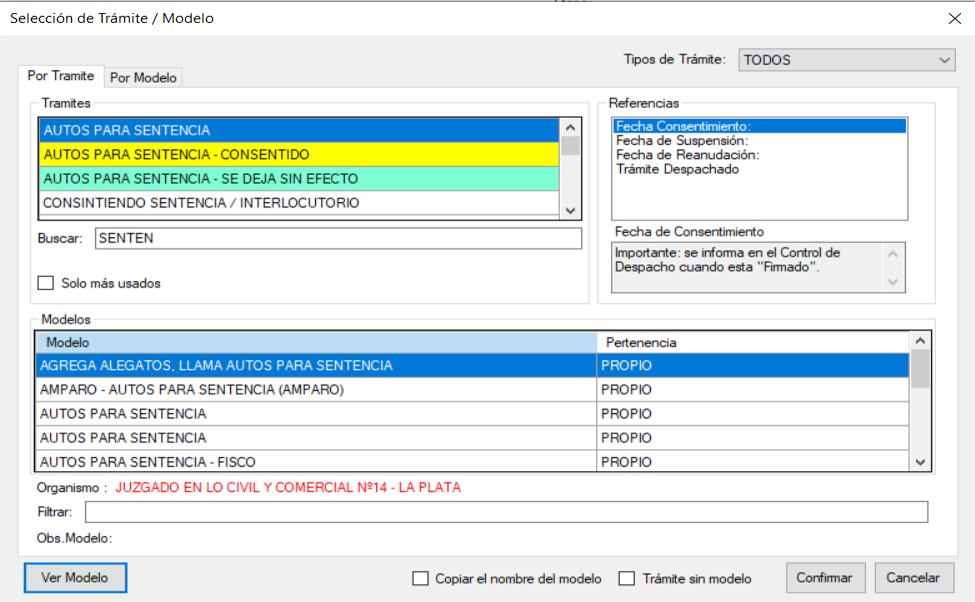Select CONSINTIENDO SENTENCIA / INTERLOCUTORIO tramite
Viewport: 975px width, 602px height.
click(298, 203)
